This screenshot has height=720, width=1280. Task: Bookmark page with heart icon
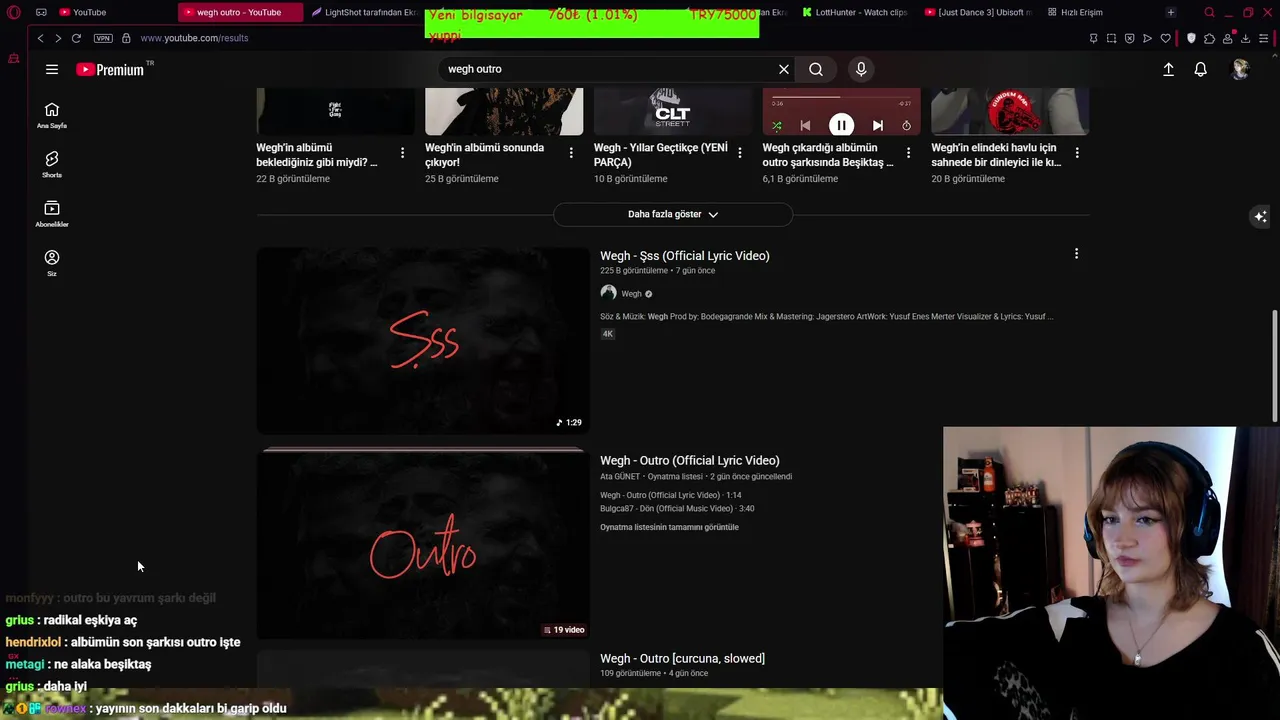(x=1165, y=38)
